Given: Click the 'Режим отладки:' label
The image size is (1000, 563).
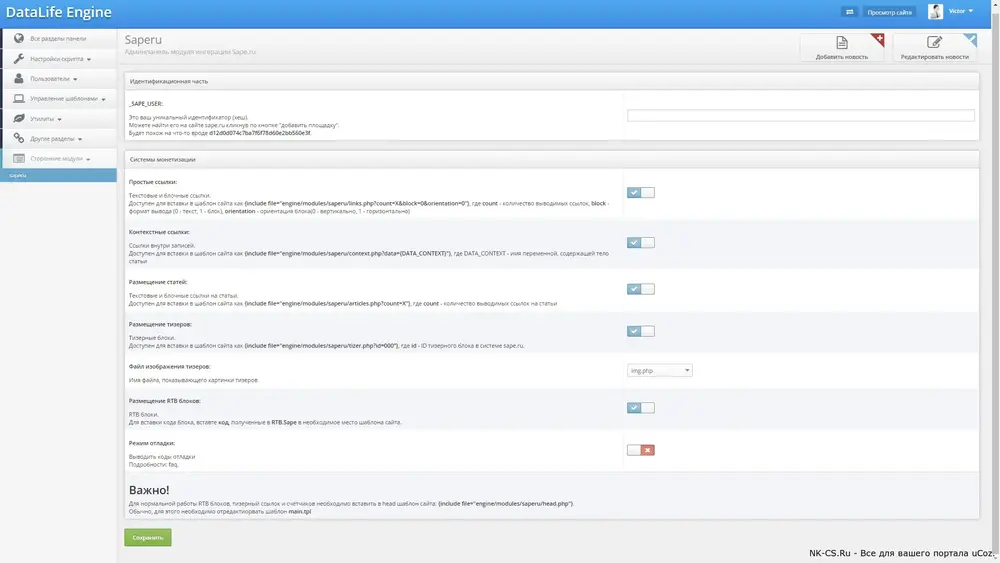Looking at the screenshot, I should 152,443.
